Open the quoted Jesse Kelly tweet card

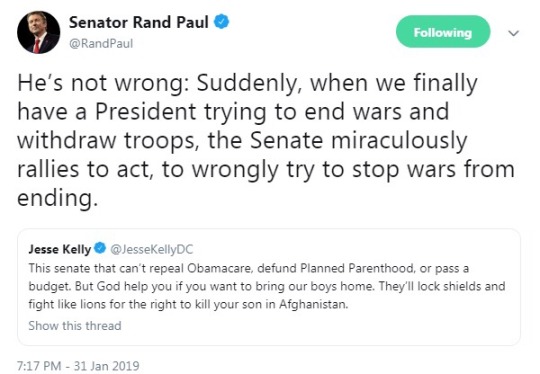coord(269,287)
